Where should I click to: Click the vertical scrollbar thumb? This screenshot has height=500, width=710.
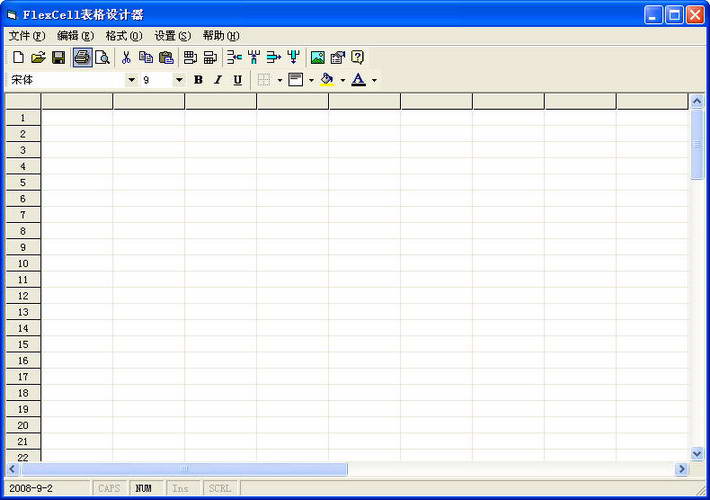click(x=697, y=144)
